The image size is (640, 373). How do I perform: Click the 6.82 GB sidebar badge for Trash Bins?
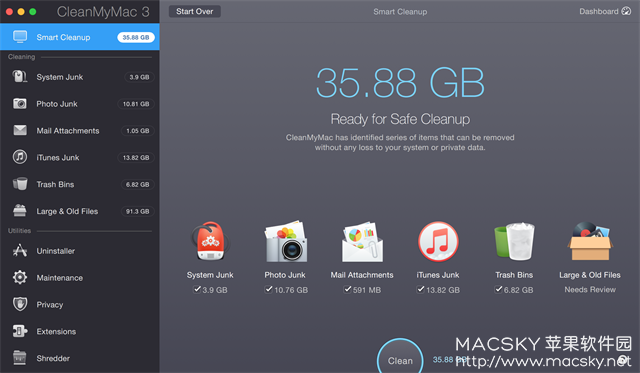click(138, 184)
